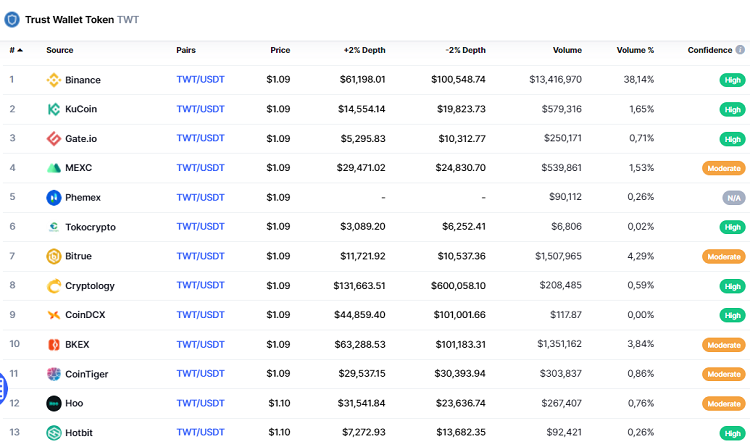
Task: Open BKEX TWT/USDT pair link
Action: tap(200, 345)
